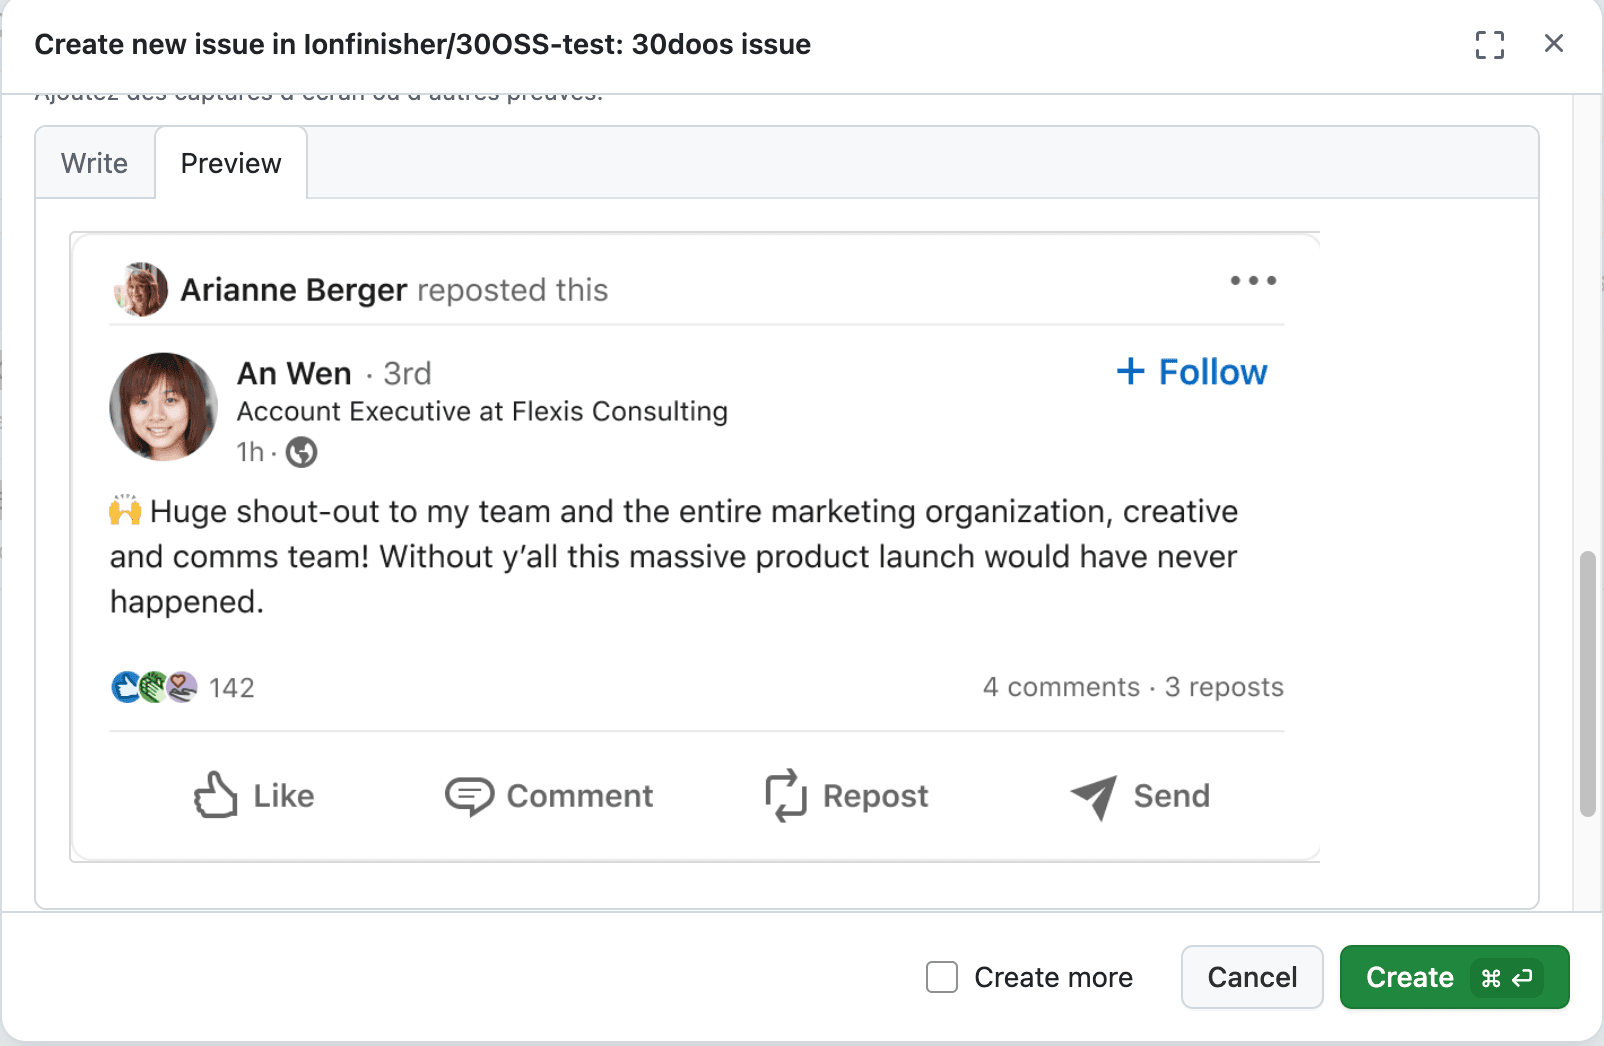The image size is (1604, 1046).
Task: Click the thumbs-up Like icon
Action: 216,796
